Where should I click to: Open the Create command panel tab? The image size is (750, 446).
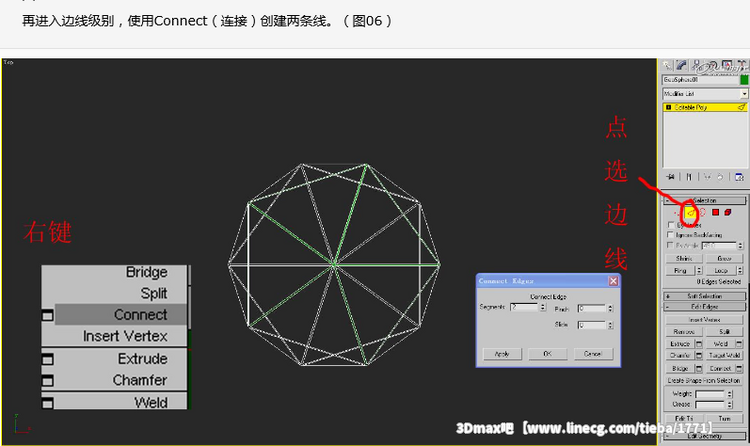click(666, 66)
